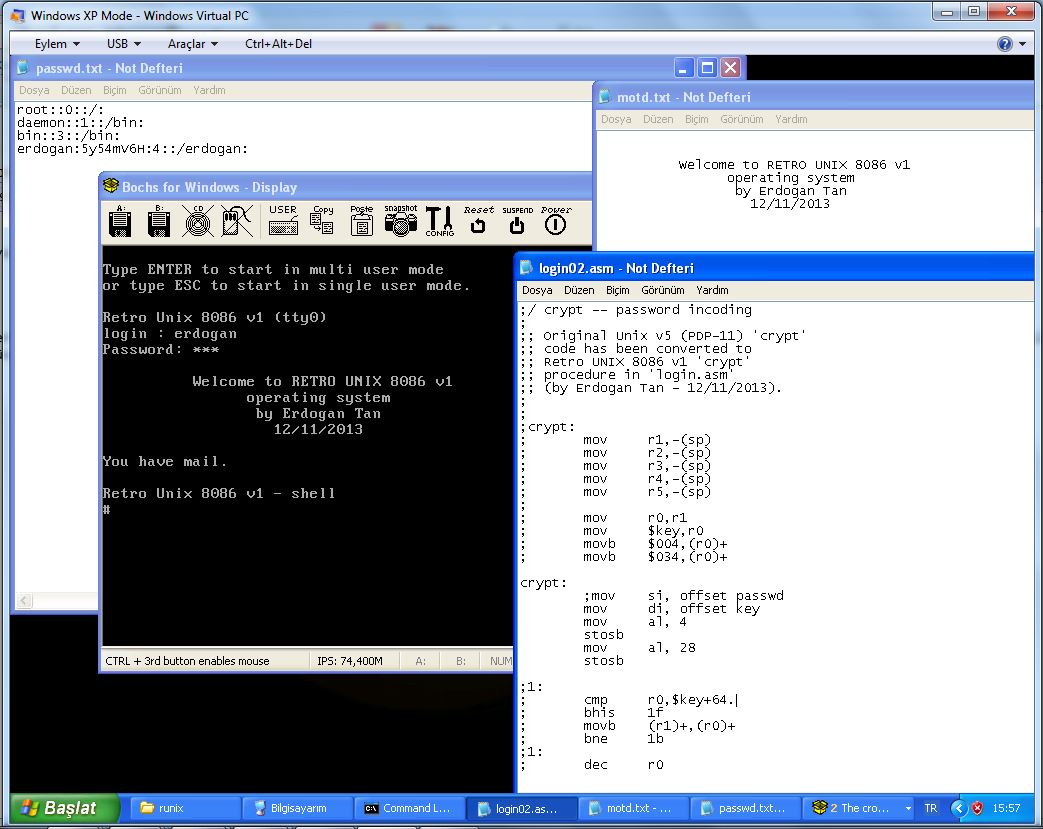Open Dosya menu in motd.txt Notepad

pyautogui.click(x=616, y=119)
